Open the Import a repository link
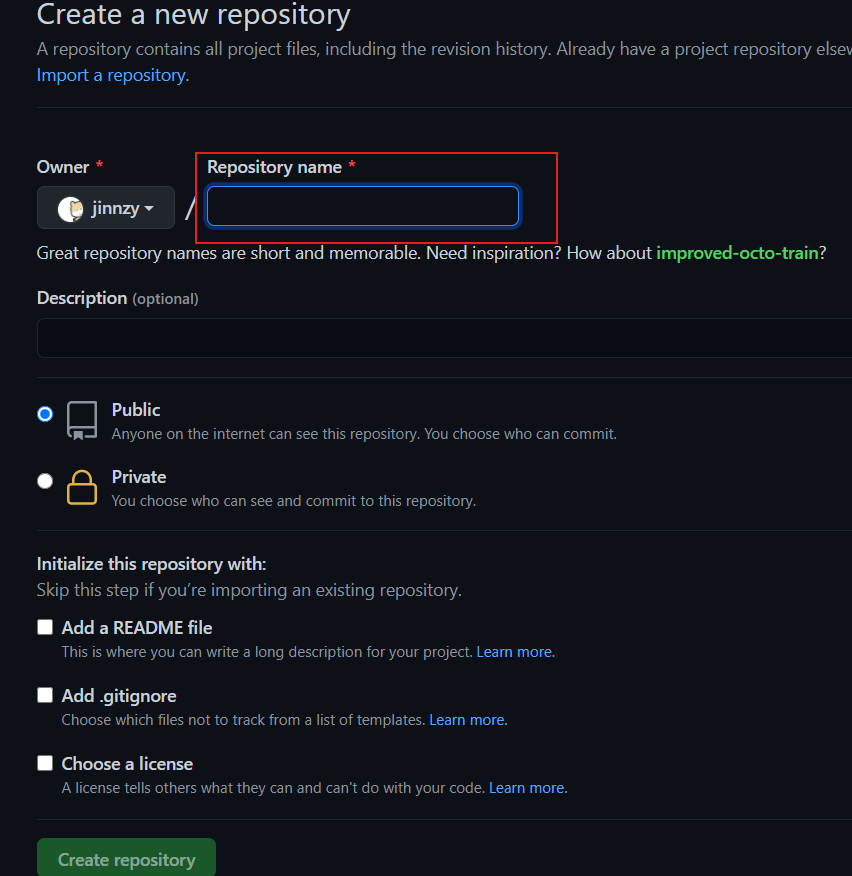This screenshot has width=852, height=876. point(112,75)
